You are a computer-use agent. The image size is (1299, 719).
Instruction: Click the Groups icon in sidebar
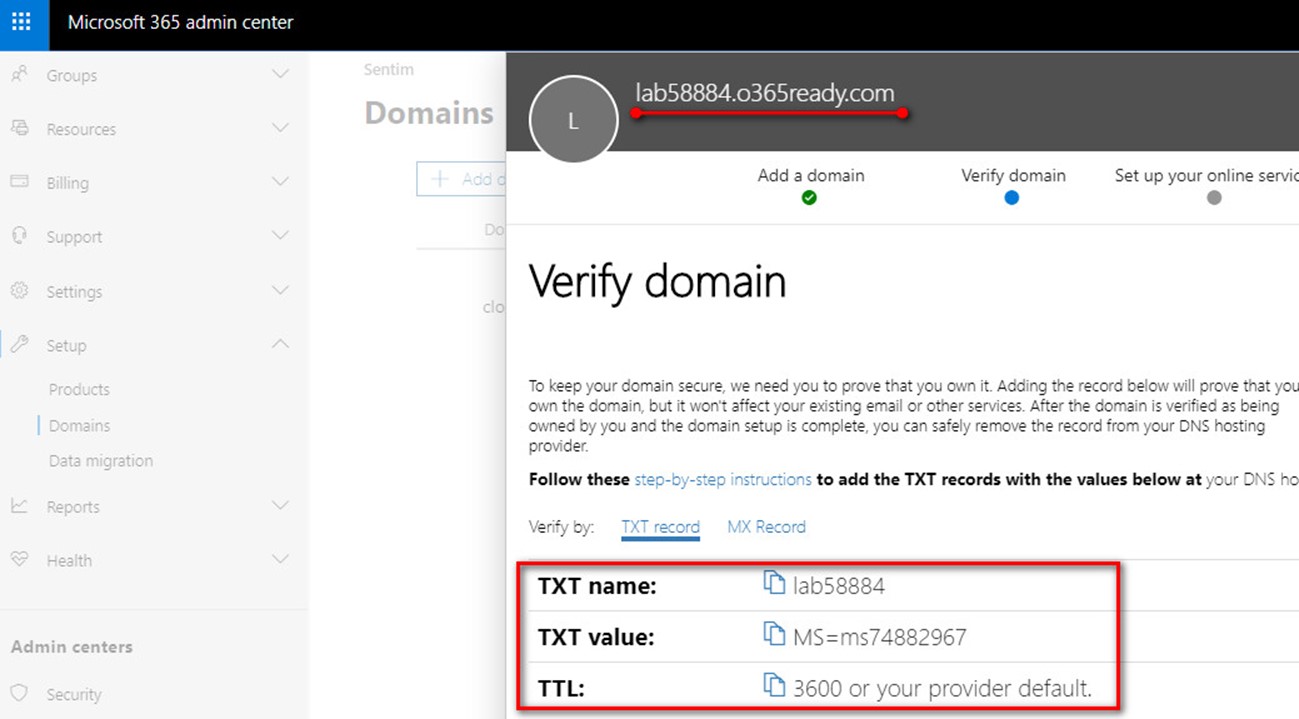click(x=19, y=75)
